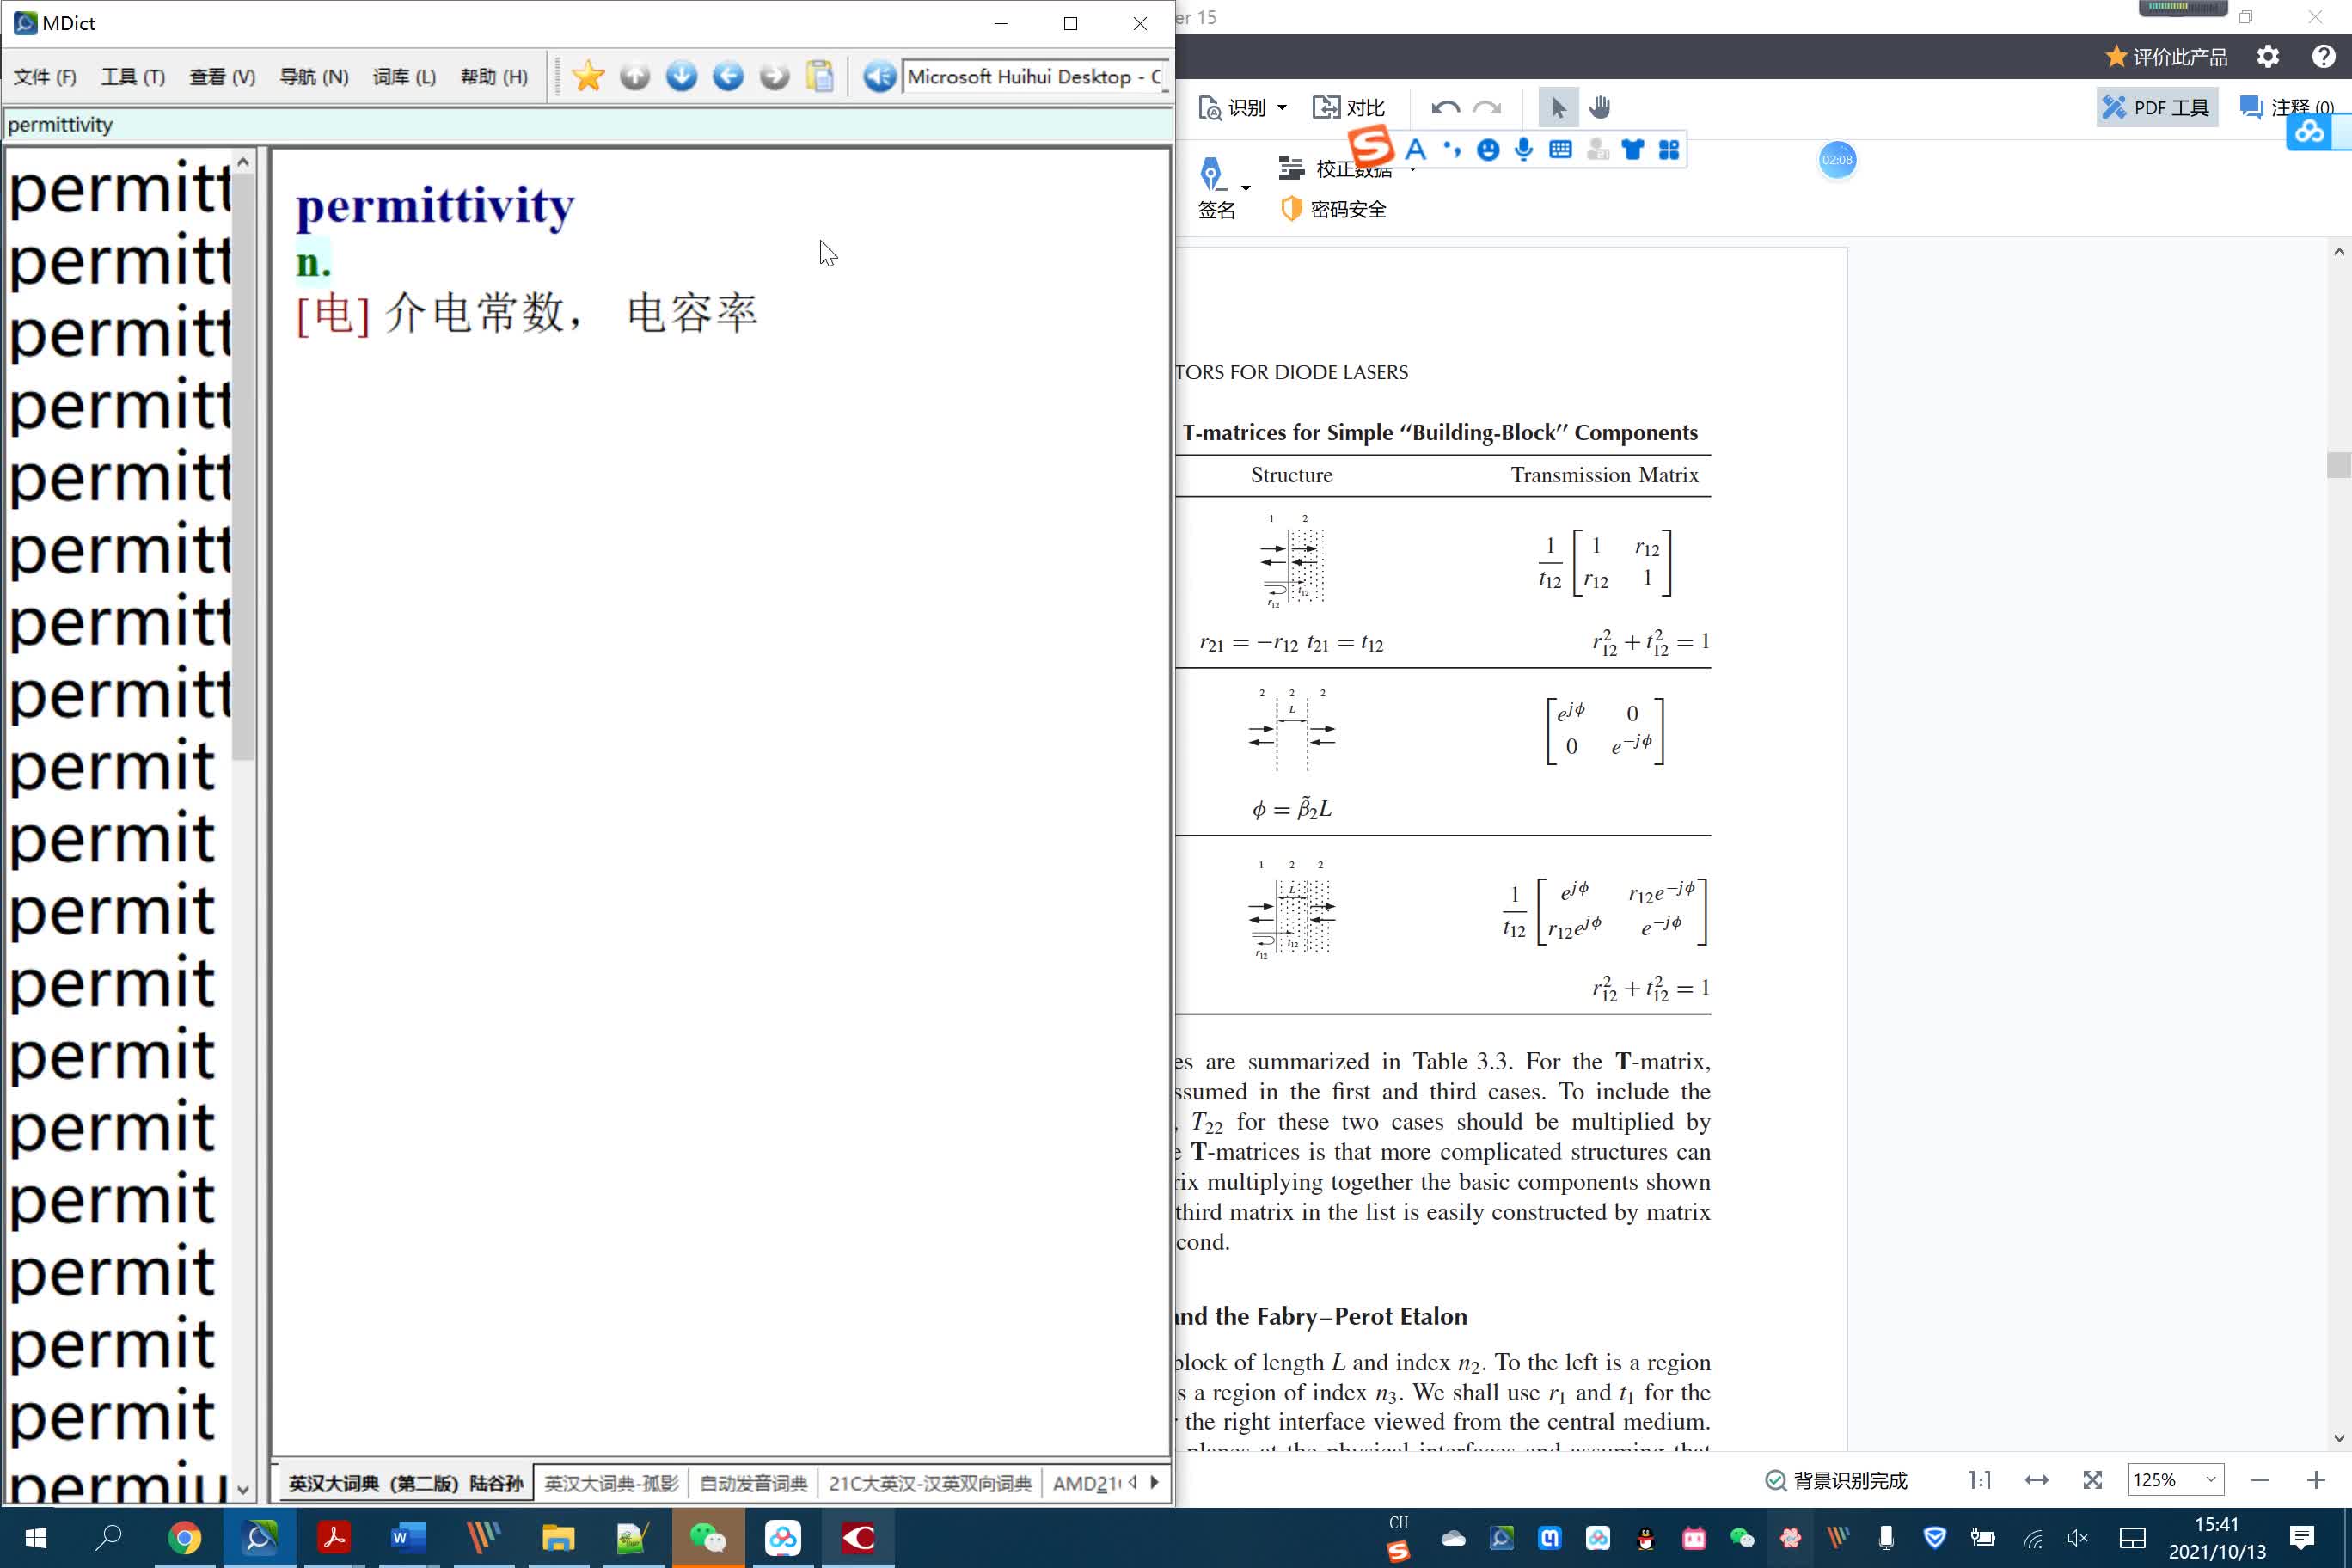Click the word list scrollbar thumb
2352x1568 pixels.
243,466
